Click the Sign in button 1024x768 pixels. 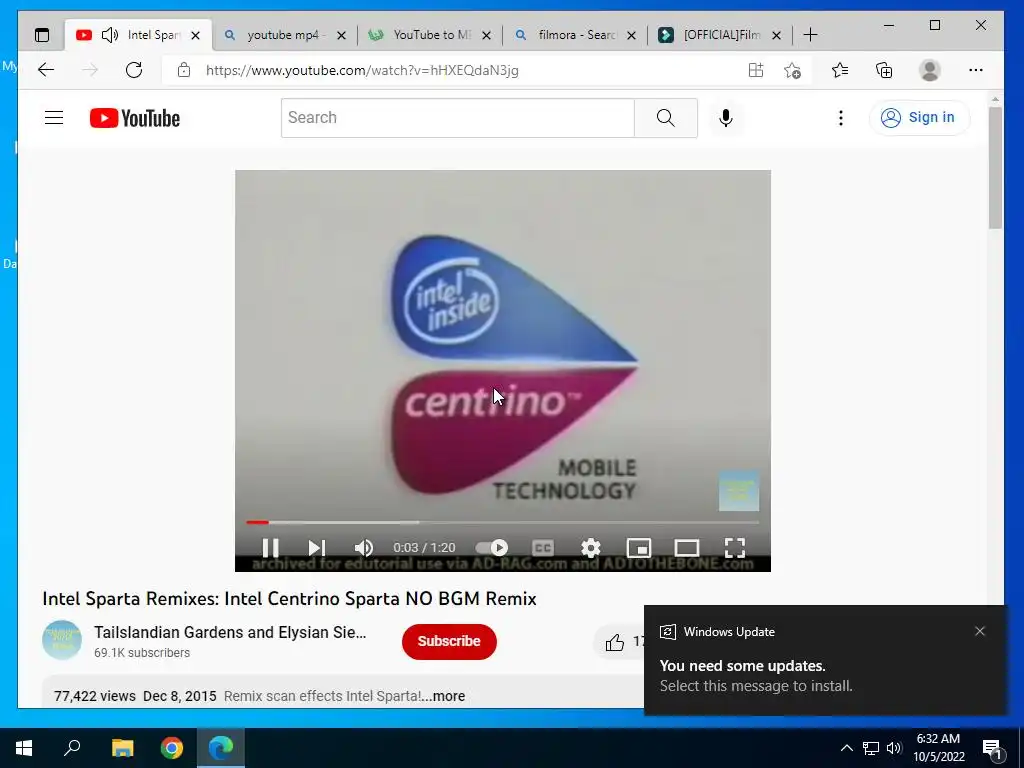click(918, 118)
